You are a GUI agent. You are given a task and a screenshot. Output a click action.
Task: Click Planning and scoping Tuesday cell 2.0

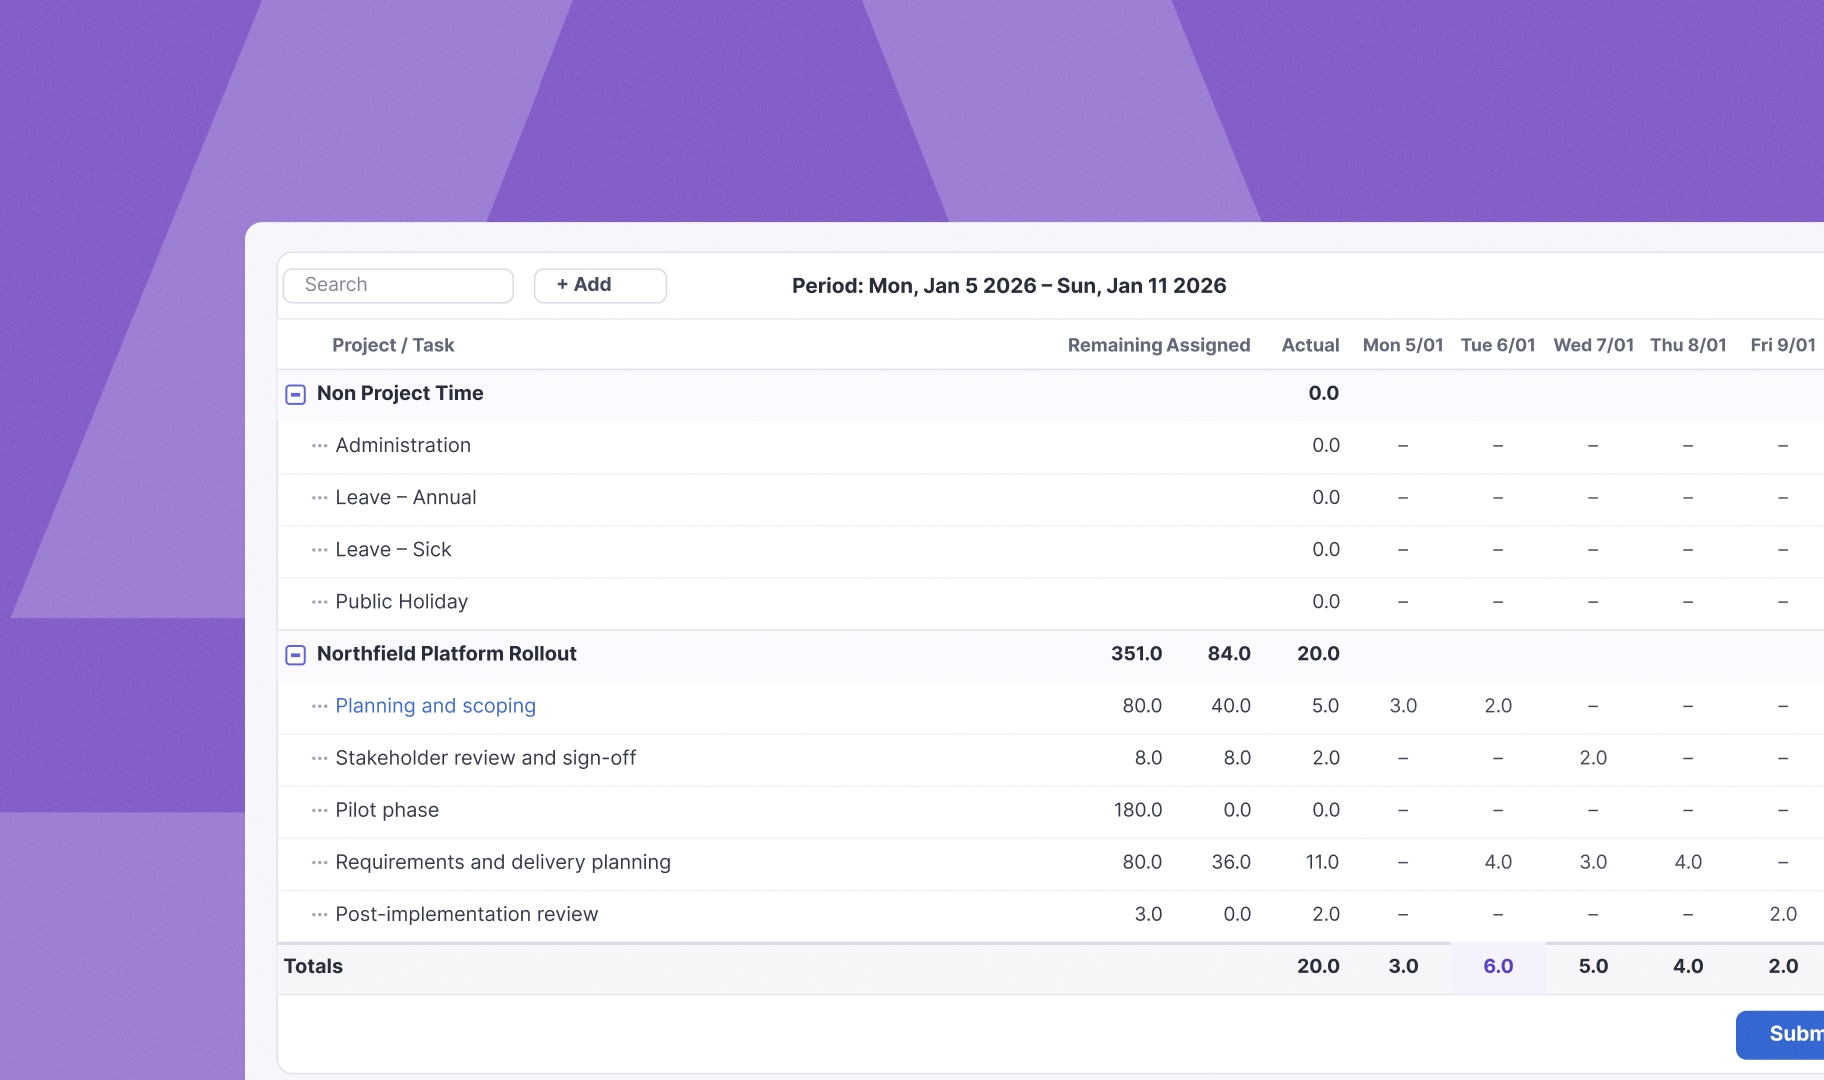(x=1498, y=706)
